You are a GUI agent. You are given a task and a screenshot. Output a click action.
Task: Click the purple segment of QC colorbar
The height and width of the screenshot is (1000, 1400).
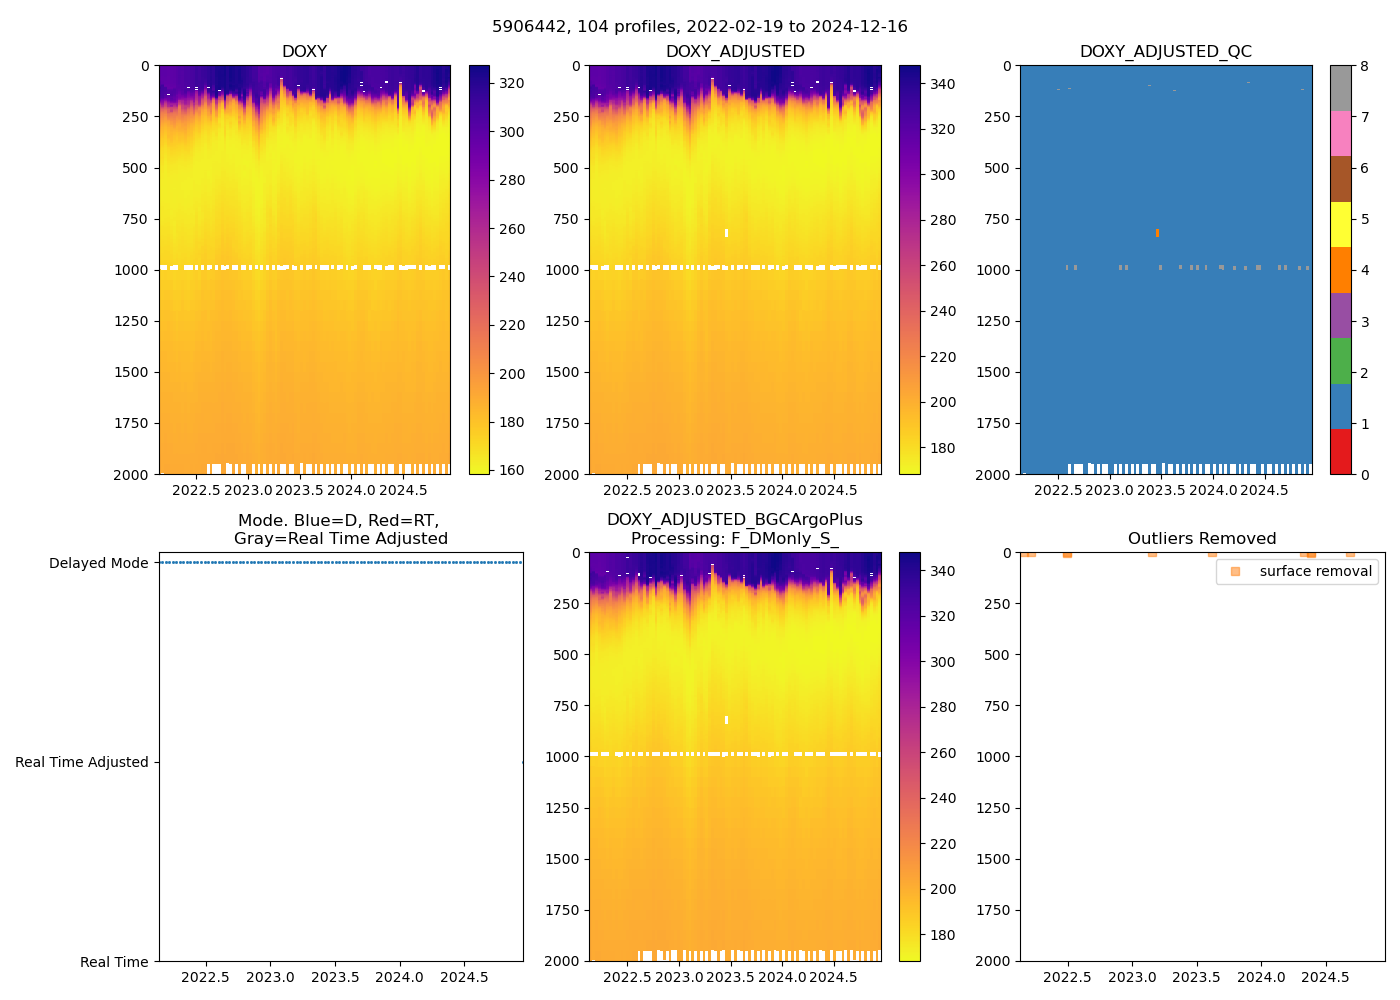click(x=1341, y=315)
